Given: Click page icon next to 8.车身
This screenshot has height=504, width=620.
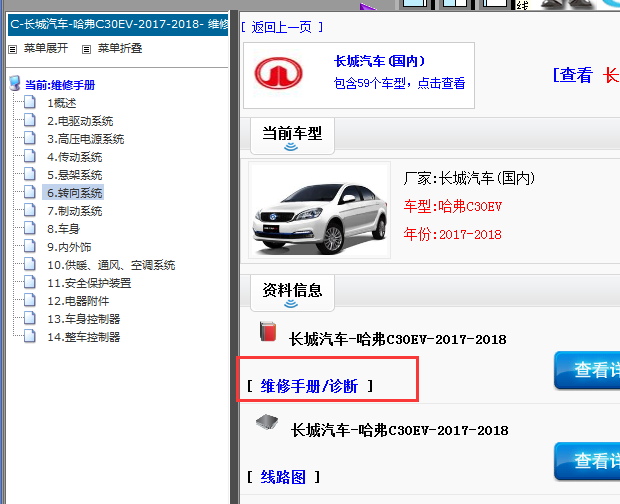Looking at the screenshot, I should [30, 228].
